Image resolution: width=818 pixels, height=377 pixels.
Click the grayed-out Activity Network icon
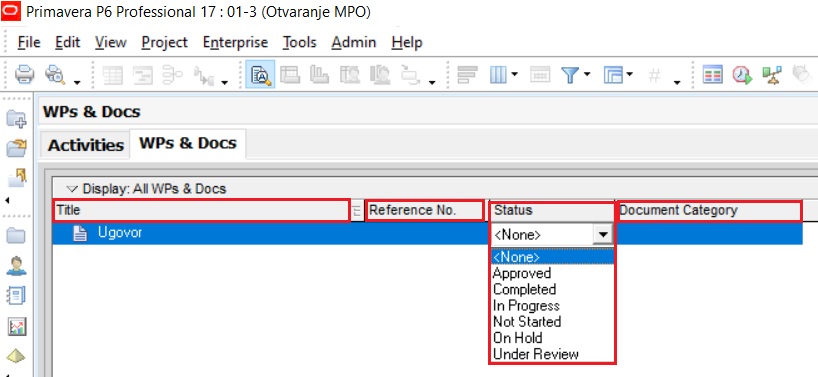tap(172, 75)
